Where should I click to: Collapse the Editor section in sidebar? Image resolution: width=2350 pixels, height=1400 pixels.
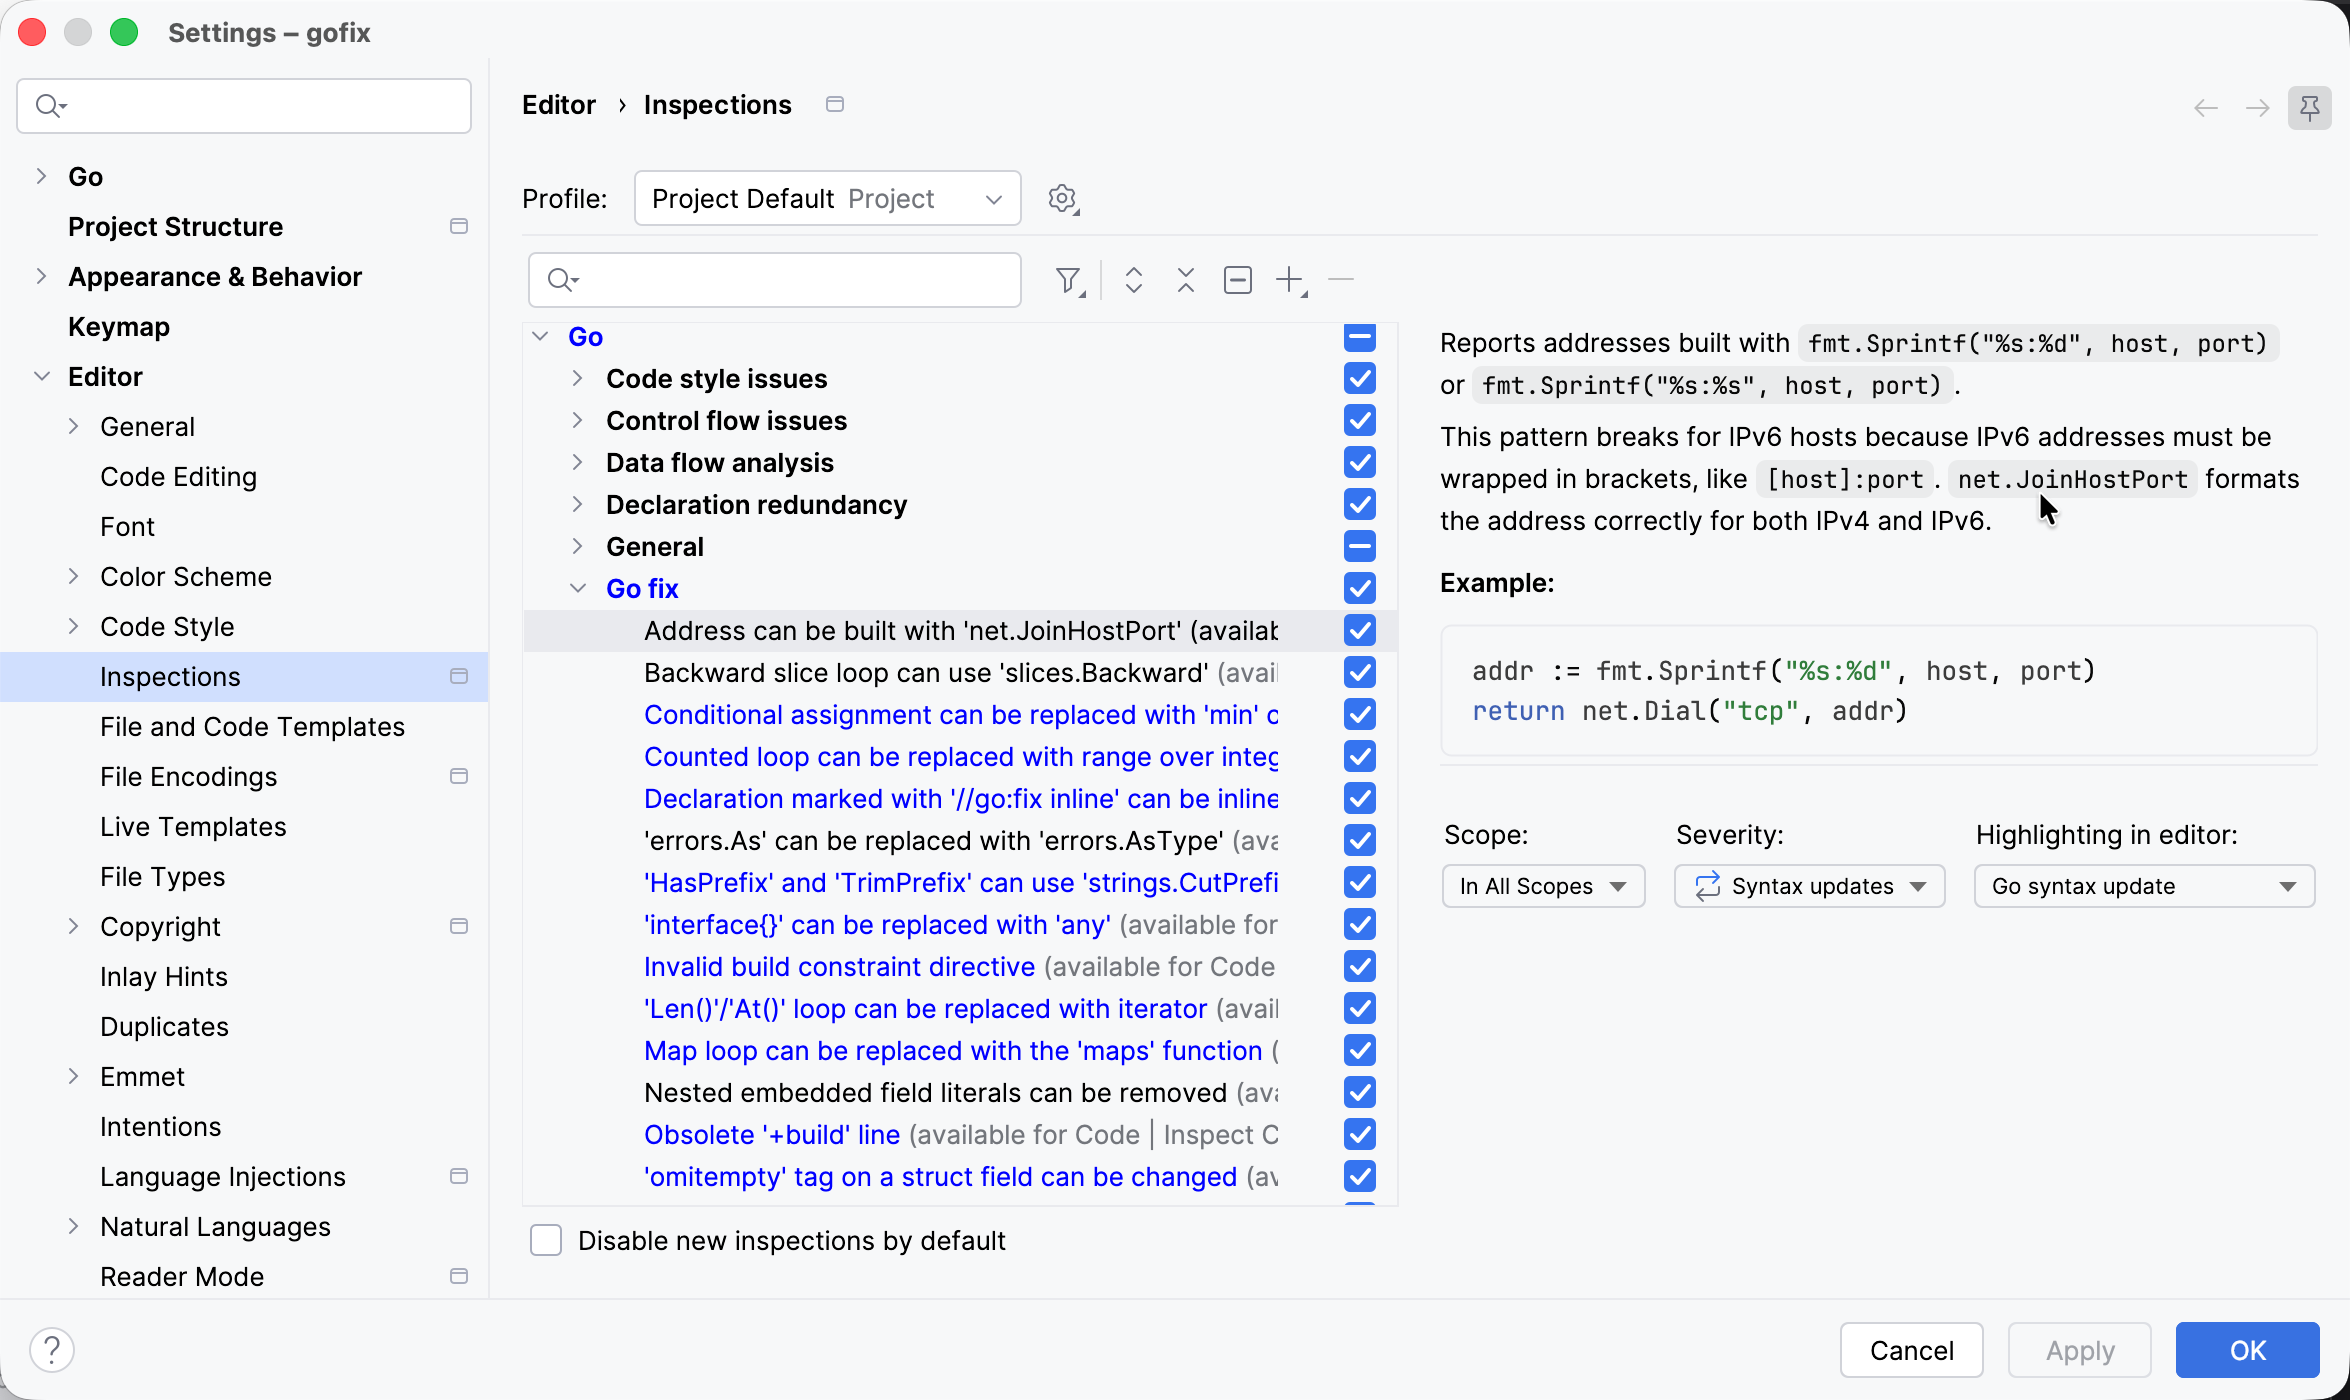[41, 376]
